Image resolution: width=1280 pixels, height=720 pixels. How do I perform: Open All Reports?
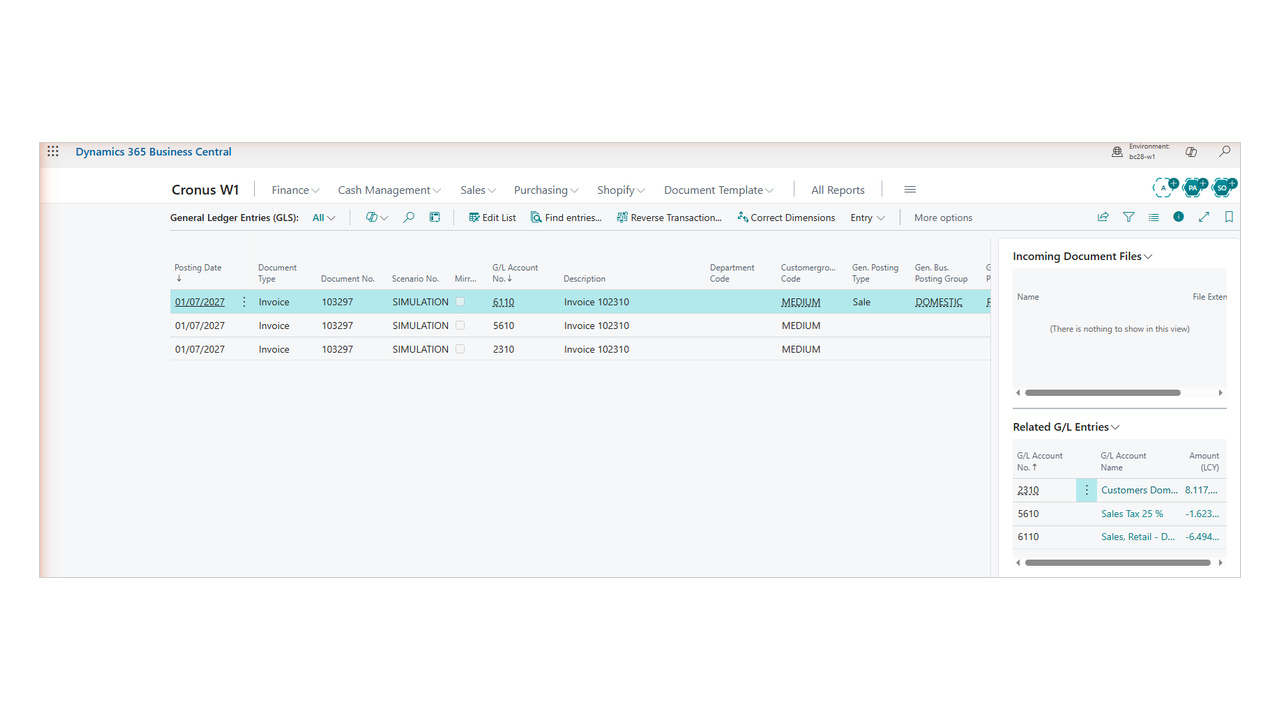838,190
